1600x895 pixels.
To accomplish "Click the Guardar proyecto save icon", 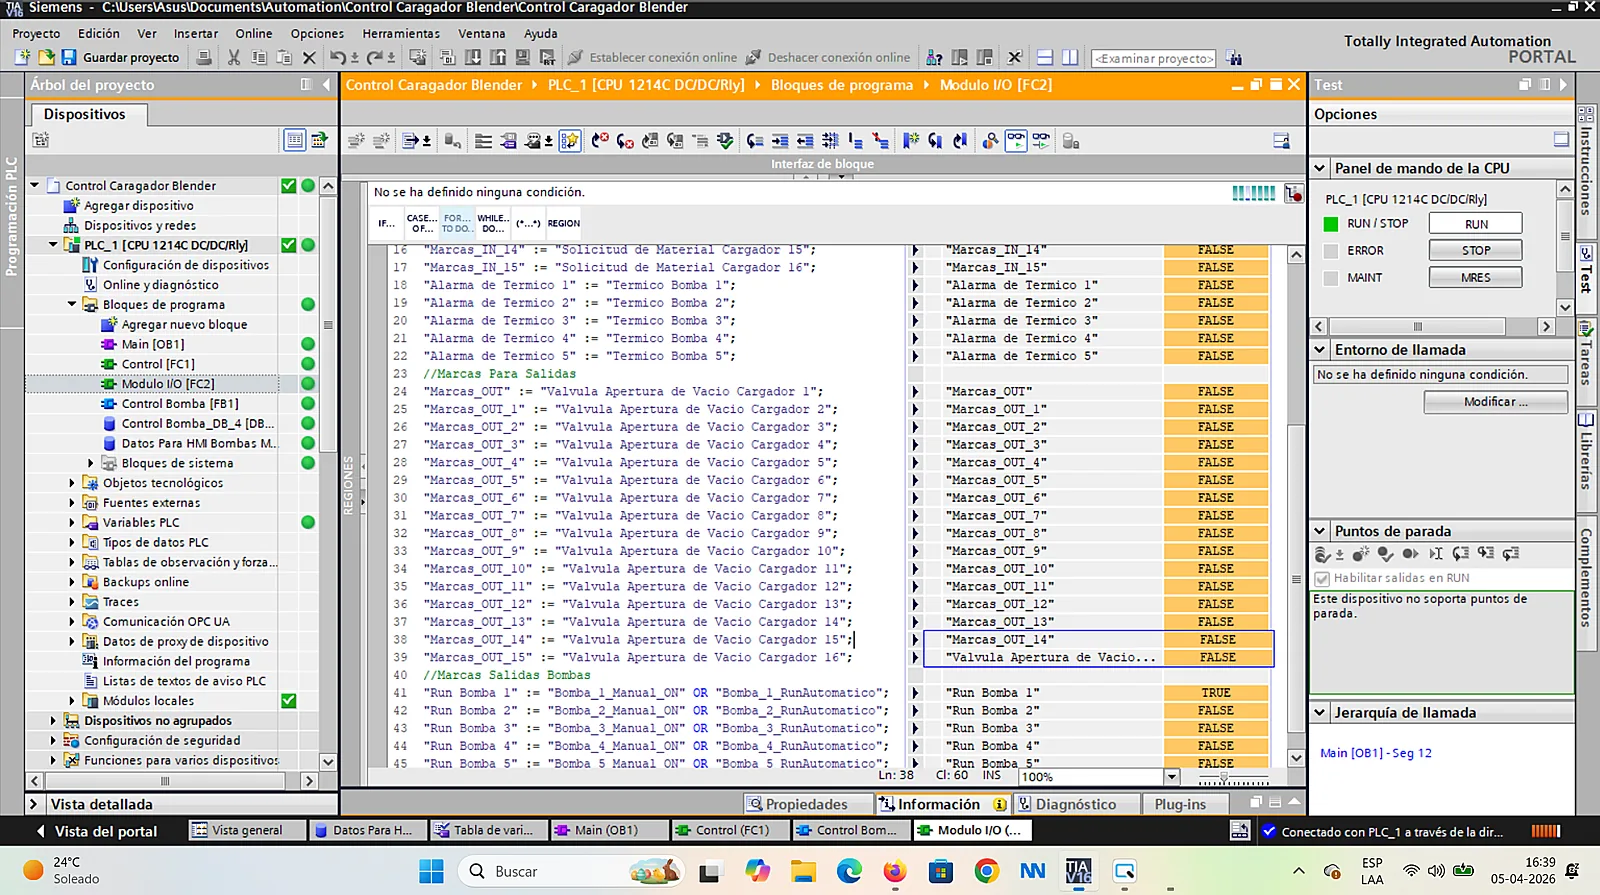I will coord(69,58).
